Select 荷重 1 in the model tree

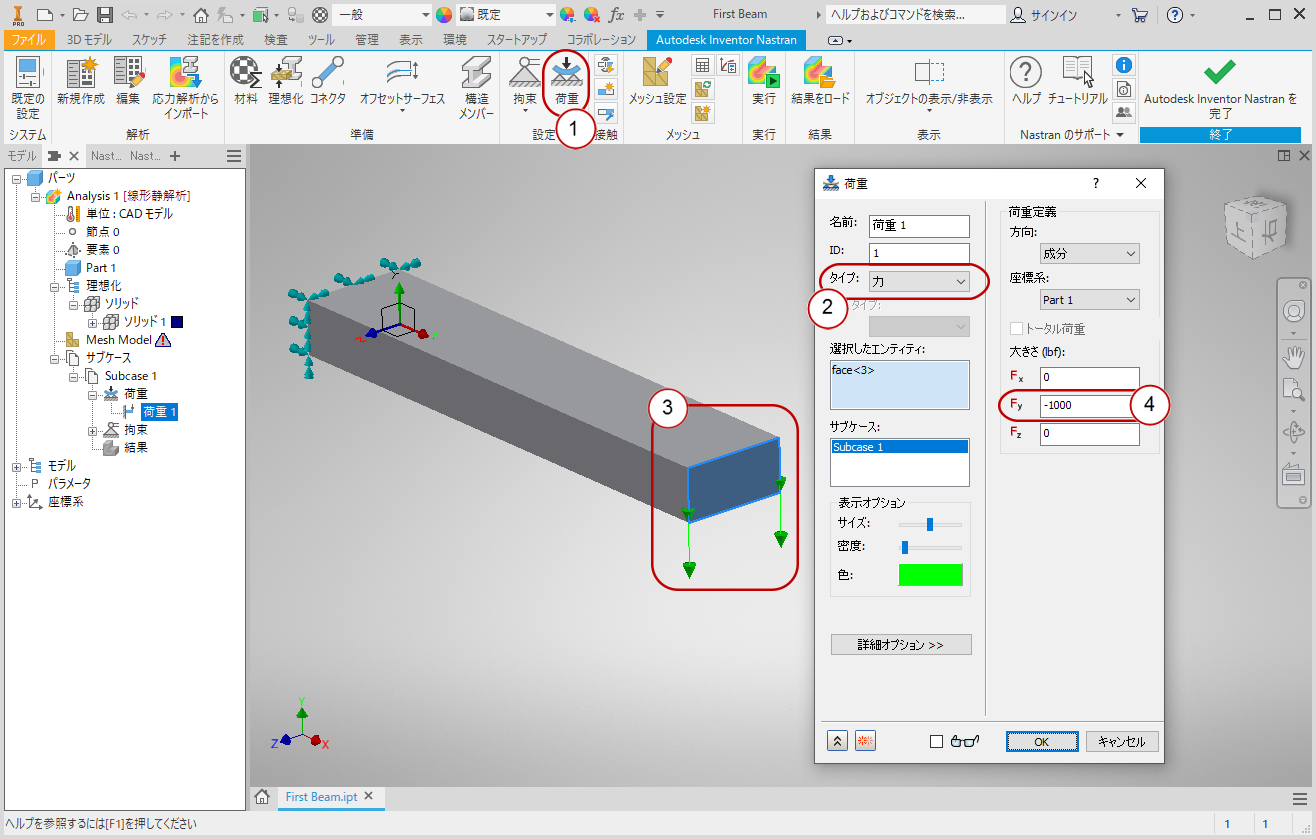(x=159, y=412)
